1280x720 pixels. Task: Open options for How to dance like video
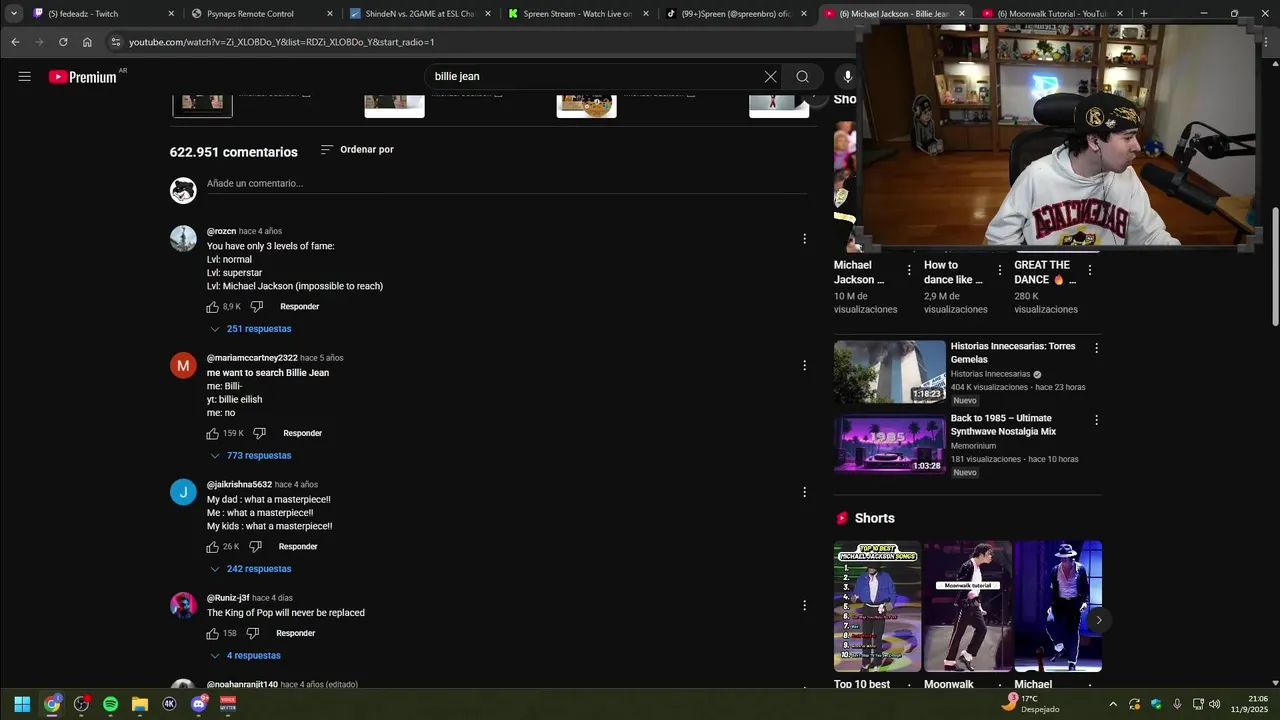click(999, 270)
